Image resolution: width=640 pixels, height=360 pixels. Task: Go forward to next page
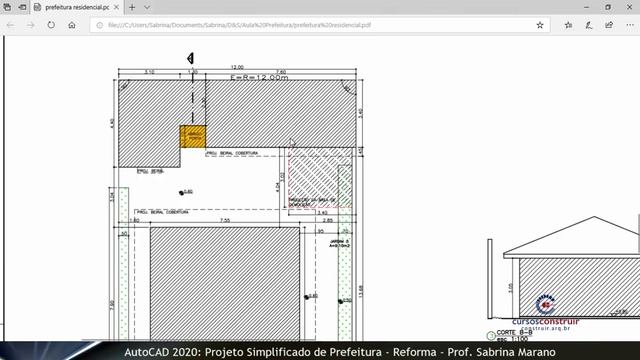pos(31,25)
